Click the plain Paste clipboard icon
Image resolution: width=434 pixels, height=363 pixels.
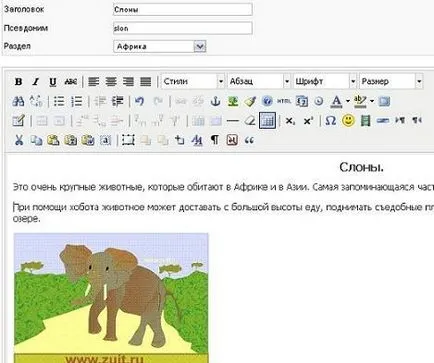[x=53, y=140]
